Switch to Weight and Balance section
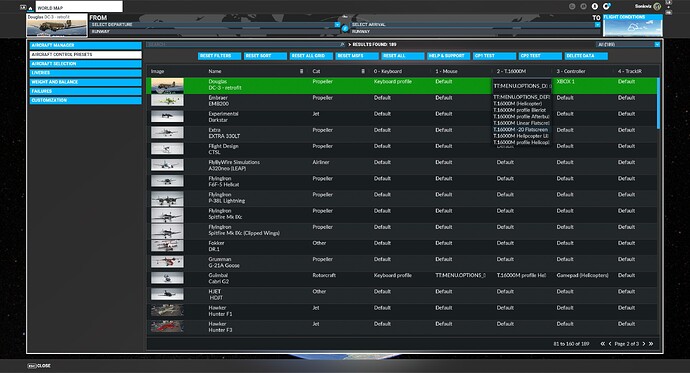This screenshot has height=373, width=690. [x=86, y=82]
